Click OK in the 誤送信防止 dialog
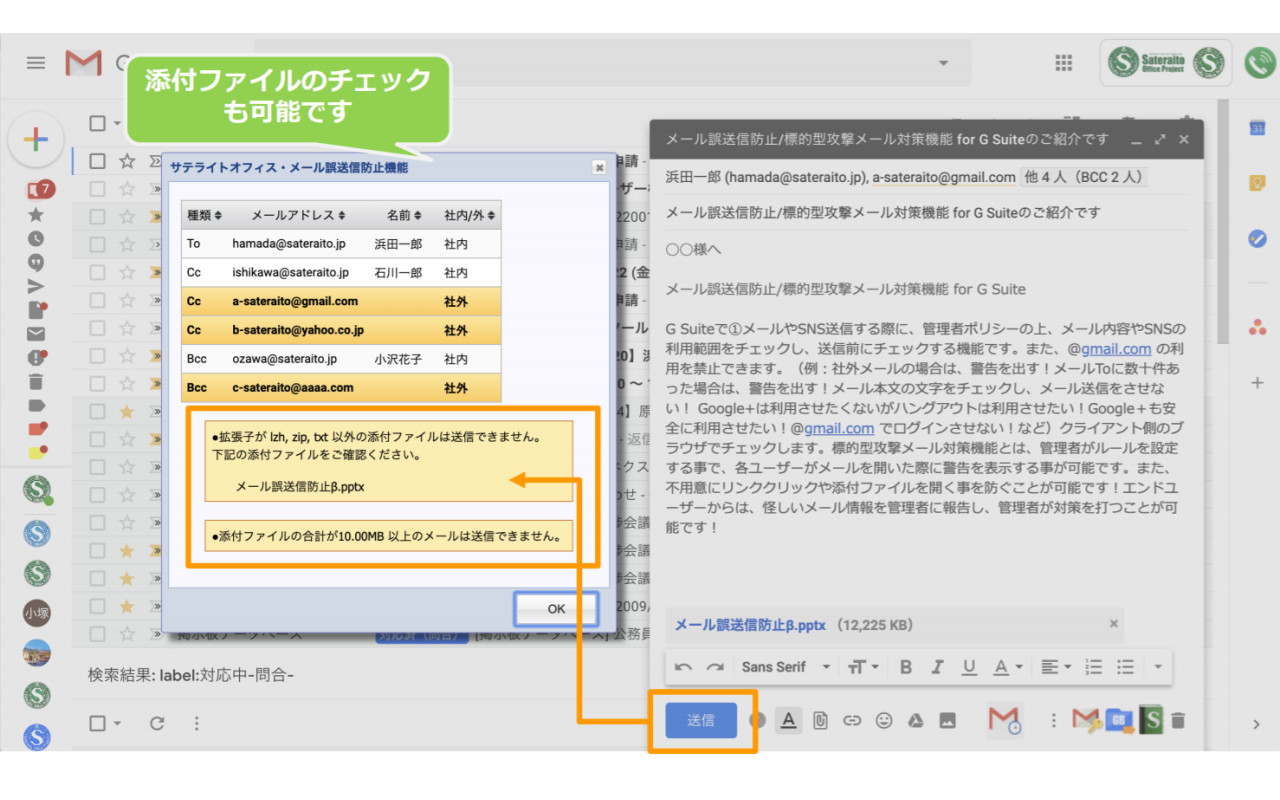1280x800 pixels. tap(556, 608)
